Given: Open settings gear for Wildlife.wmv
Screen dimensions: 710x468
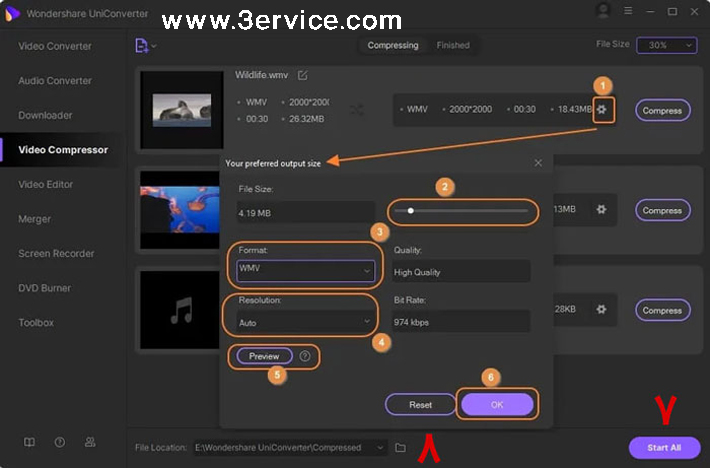Looking at the screenshot, I should coord(603,110).
